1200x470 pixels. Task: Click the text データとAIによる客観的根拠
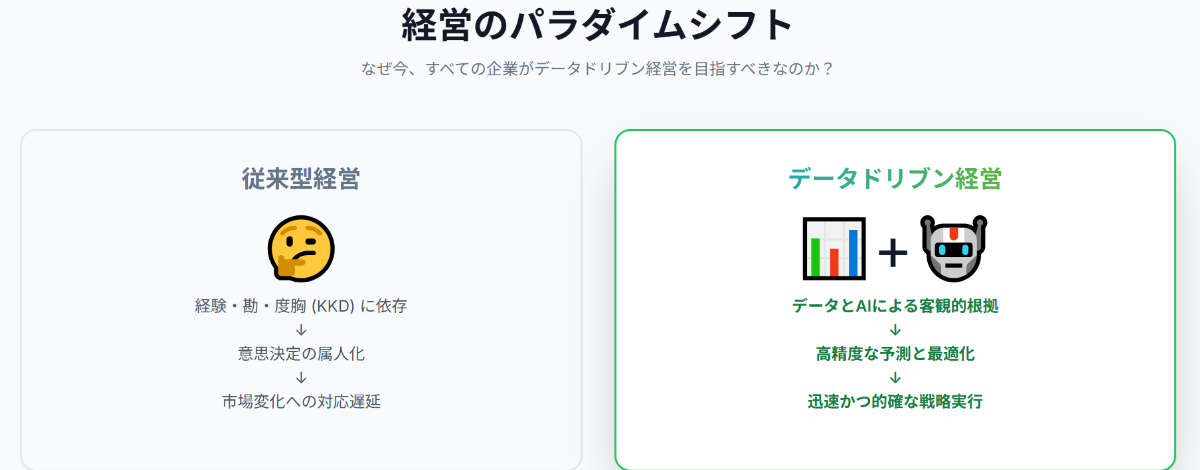(x=895, y=306)
